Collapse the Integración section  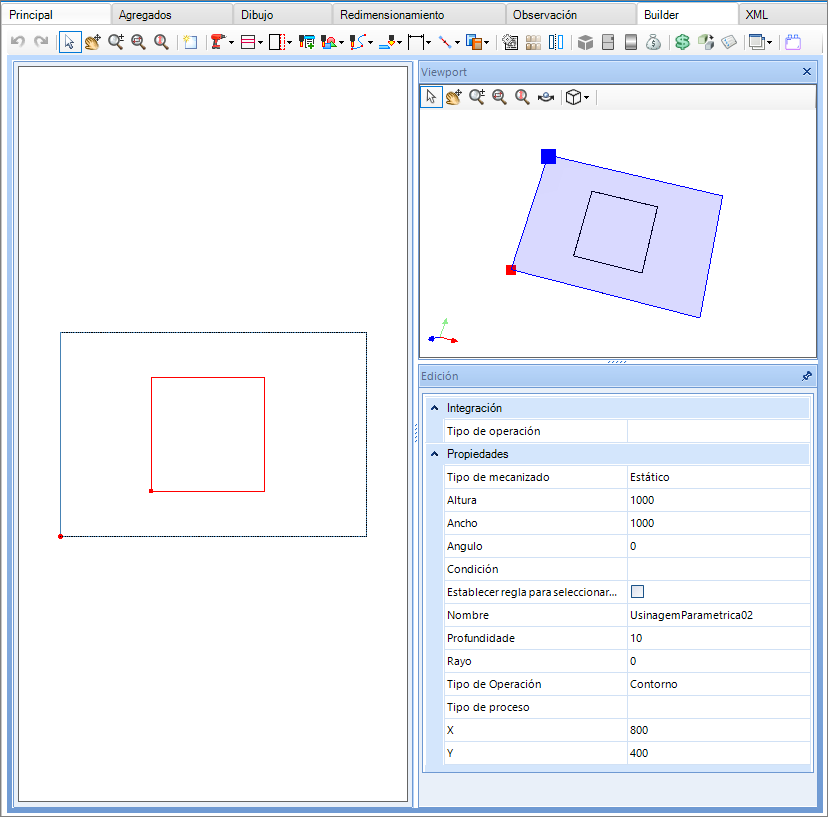[435, 408]
